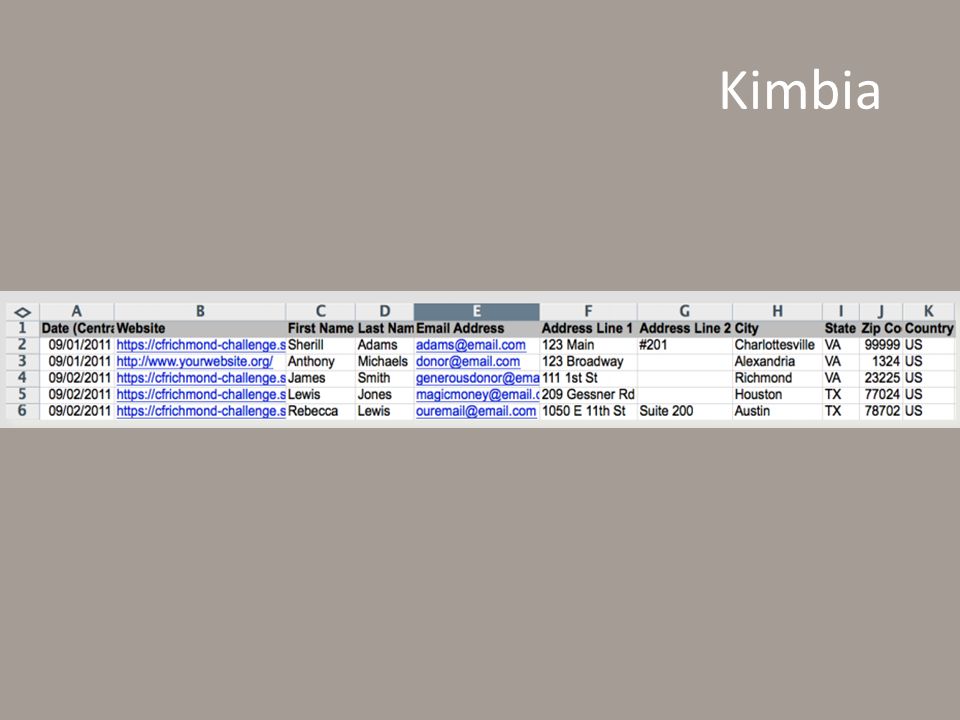Select cell containing '#201'

point(684,345)
